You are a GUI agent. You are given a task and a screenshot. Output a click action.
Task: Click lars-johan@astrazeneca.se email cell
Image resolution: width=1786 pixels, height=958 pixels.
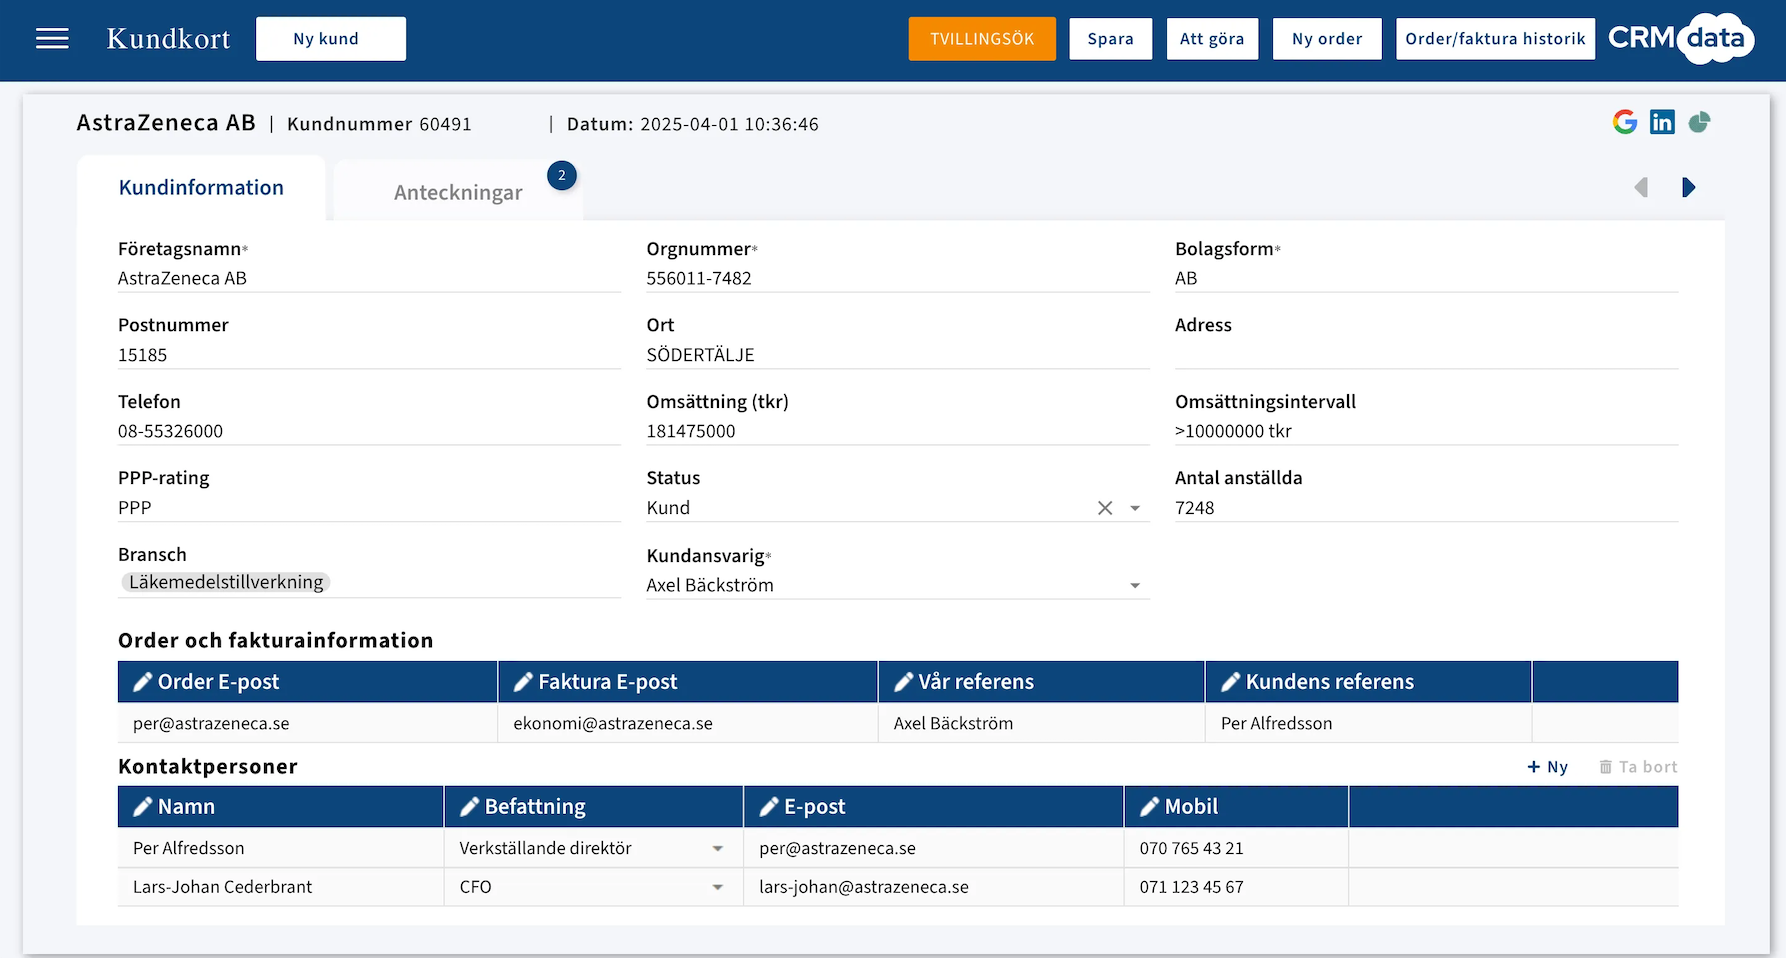click(x=934, y=888)
